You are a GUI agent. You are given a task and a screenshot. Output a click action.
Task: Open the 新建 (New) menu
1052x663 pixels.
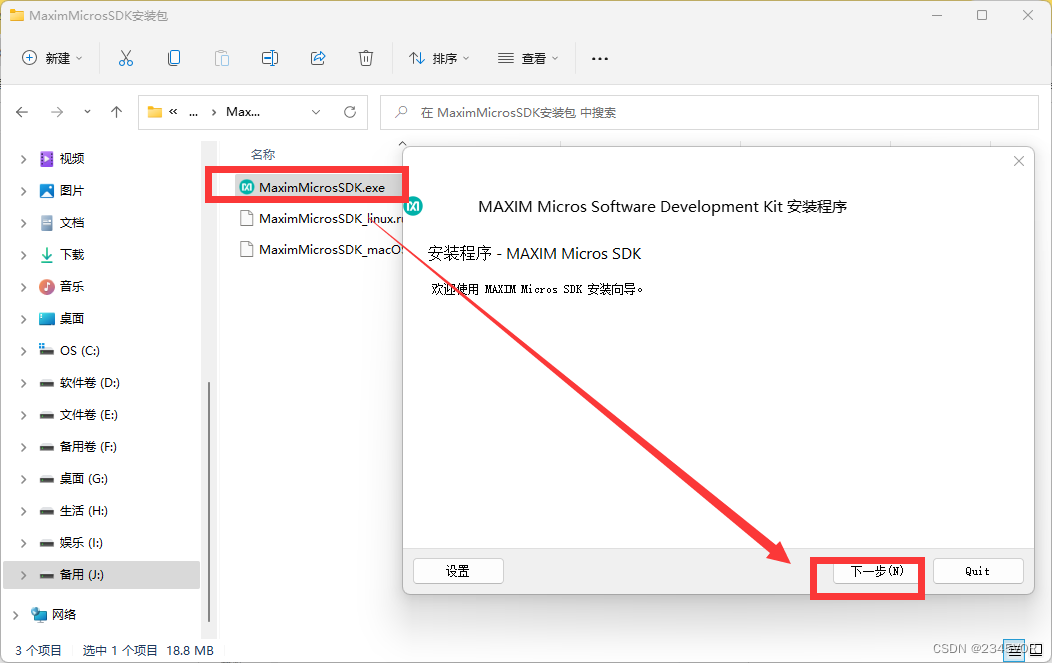52,58
